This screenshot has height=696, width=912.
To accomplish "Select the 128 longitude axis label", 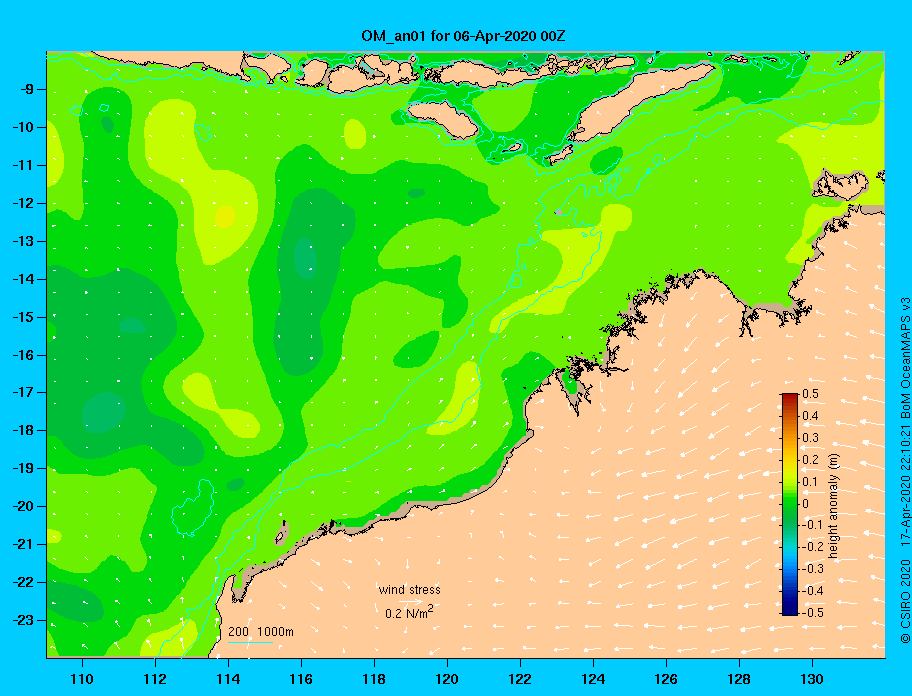I will click(x=739, y=679).
